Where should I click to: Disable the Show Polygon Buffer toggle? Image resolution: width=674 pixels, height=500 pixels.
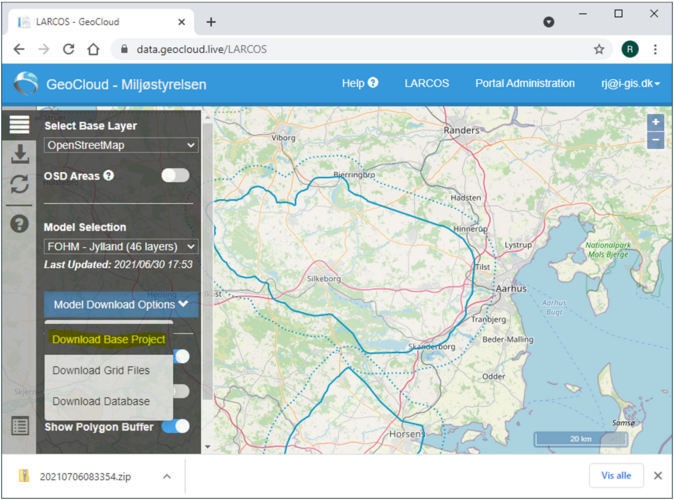coord(176,426)
